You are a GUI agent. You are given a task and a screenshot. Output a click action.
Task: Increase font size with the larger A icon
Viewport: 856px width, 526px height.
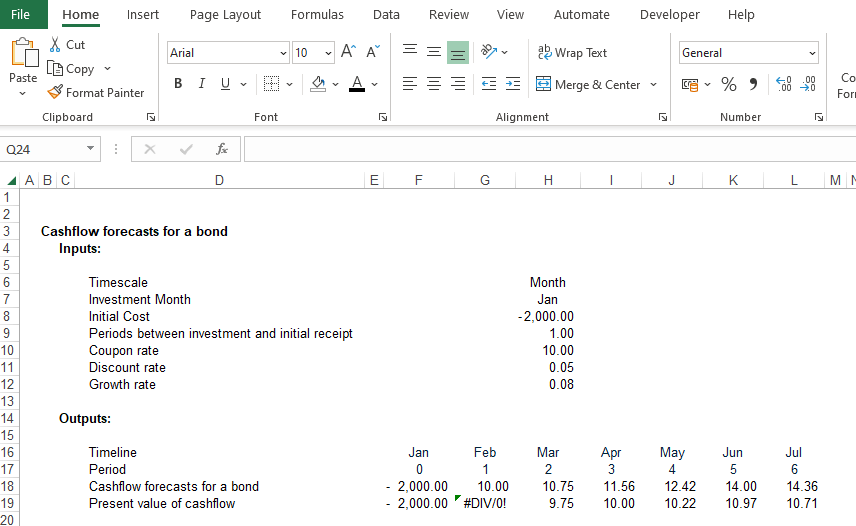pyautogui.click(x=348, y=52)
